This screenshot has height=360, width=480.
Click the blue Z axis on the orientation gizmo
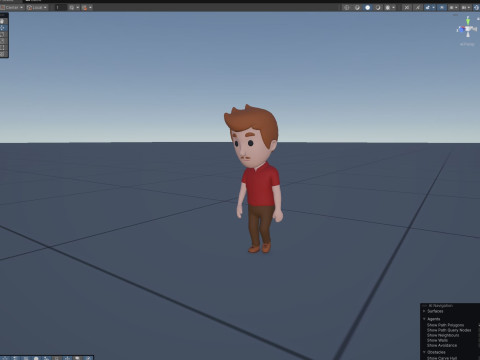tap(461, 30)
